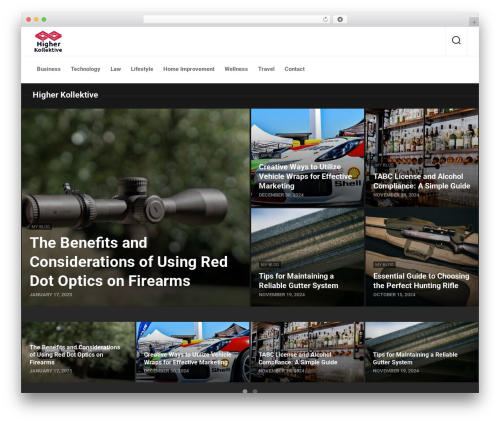This screenshot has width=500, height=423.
Task: Click the Higher Kollektive logo
Action: [x=48, y=42]
